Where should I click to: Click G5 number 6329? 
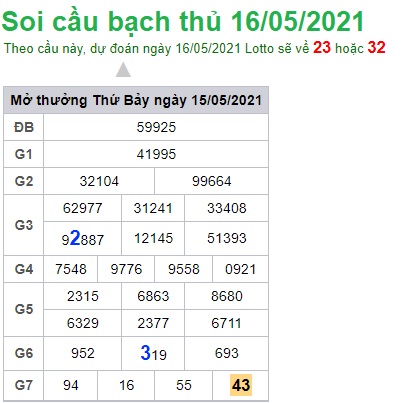tap(83, 323)
